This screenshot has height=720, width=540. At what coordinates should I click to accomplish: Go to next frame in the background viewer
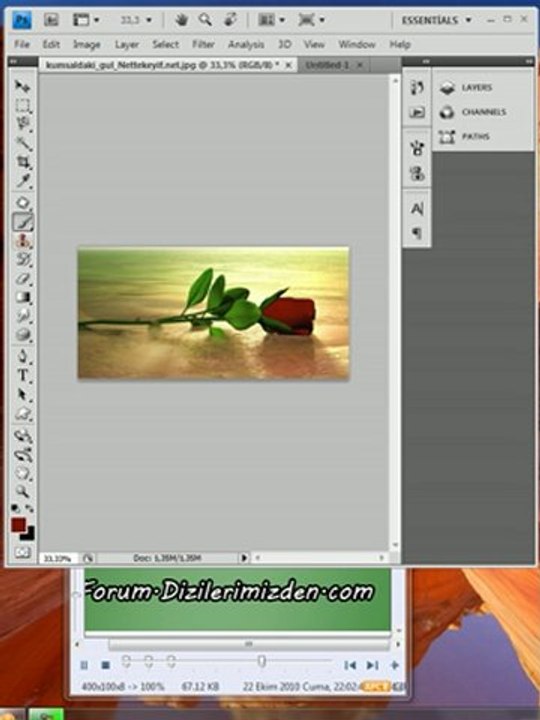click(371, 665)
